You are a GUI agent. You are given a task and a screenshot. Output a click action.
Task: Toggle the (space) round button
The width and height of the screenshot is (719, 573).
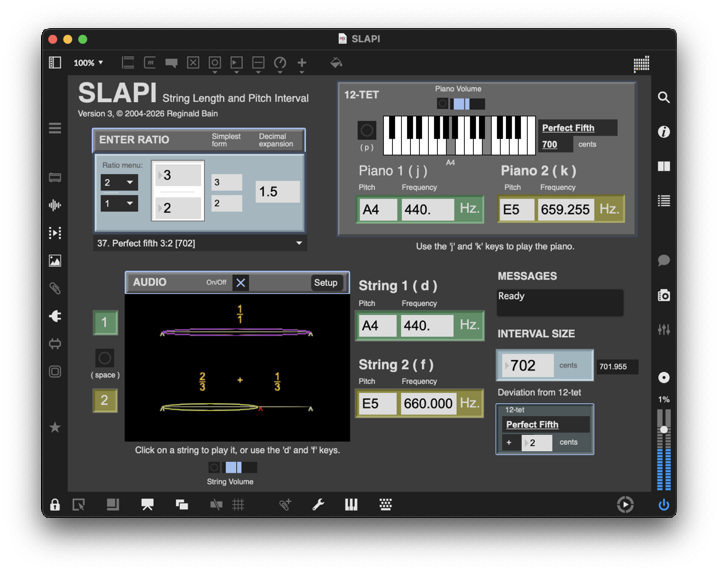click(x=105, y=358)
